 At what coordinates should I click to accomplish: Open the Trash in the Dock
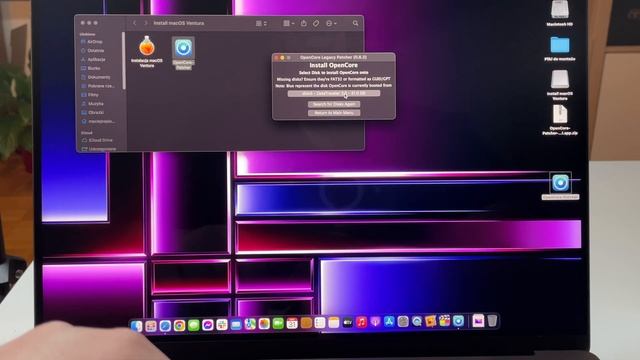tap(493, 321)
